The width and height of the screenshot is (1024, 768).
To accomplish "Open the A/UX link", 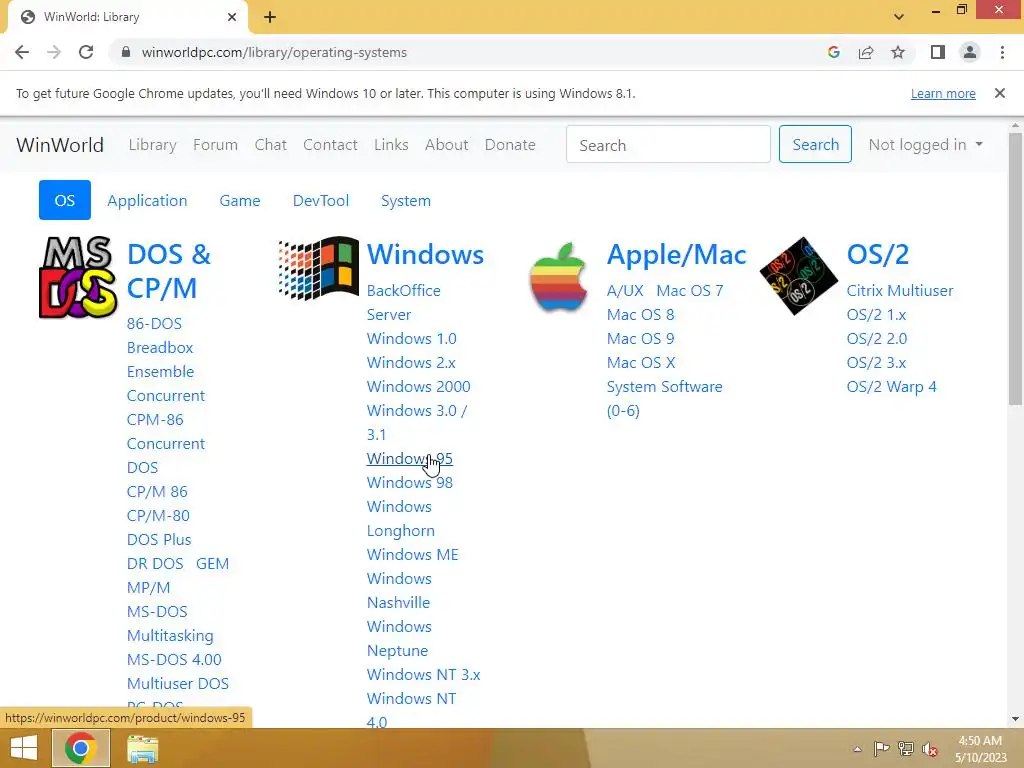I will [x=625, y=291].
